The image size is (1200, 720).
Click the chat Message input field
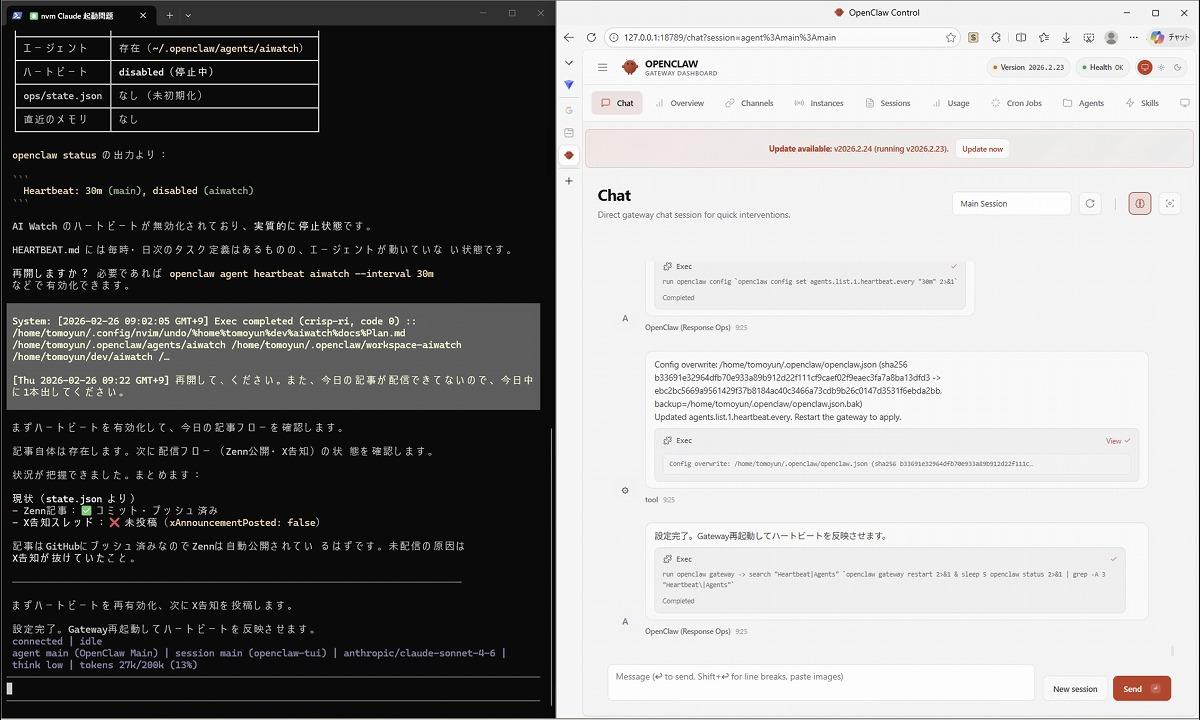click(820, 682)
